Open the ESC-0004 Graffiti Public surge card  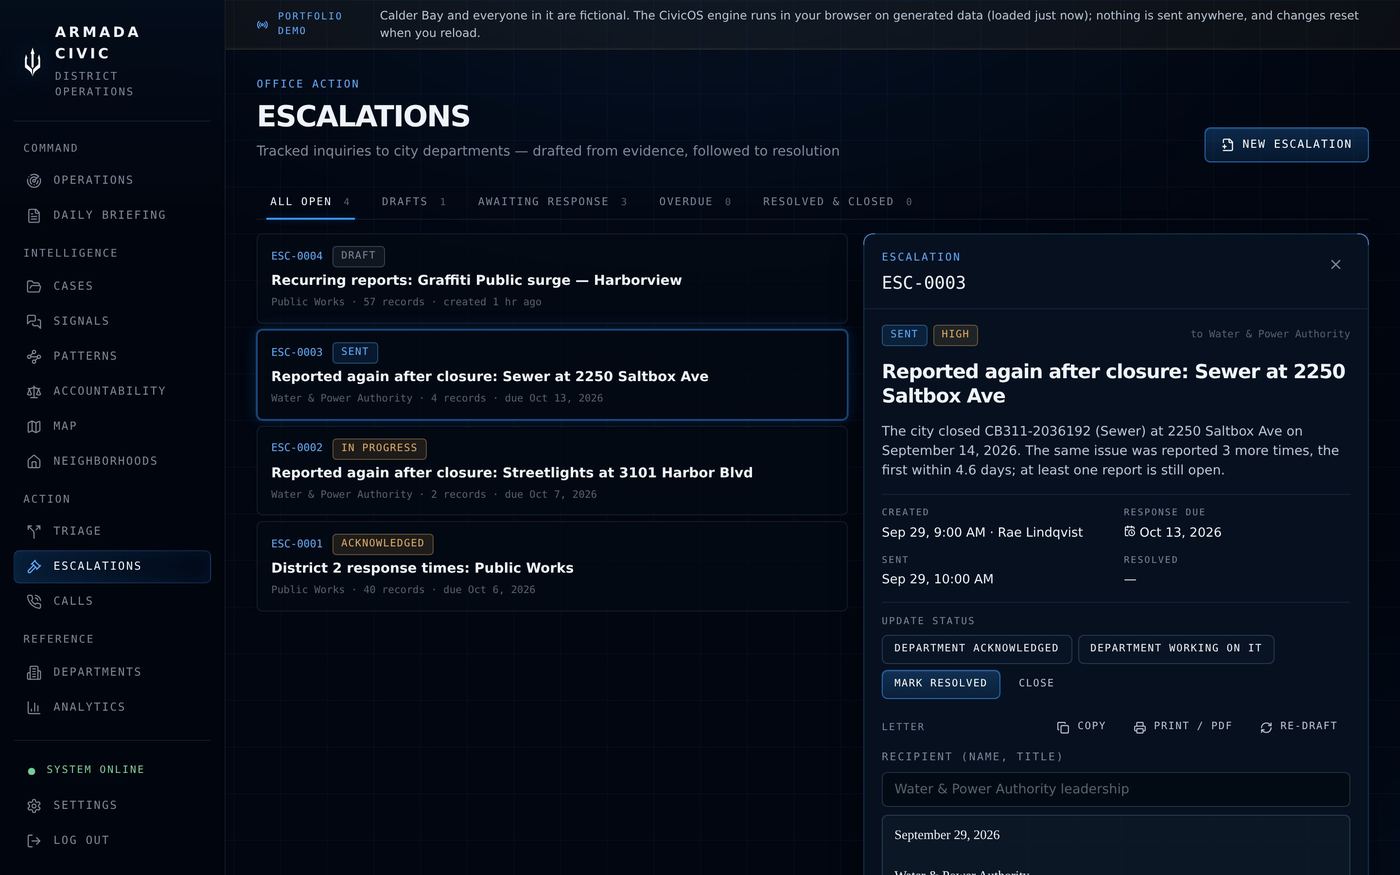click(x=552, y=279)
